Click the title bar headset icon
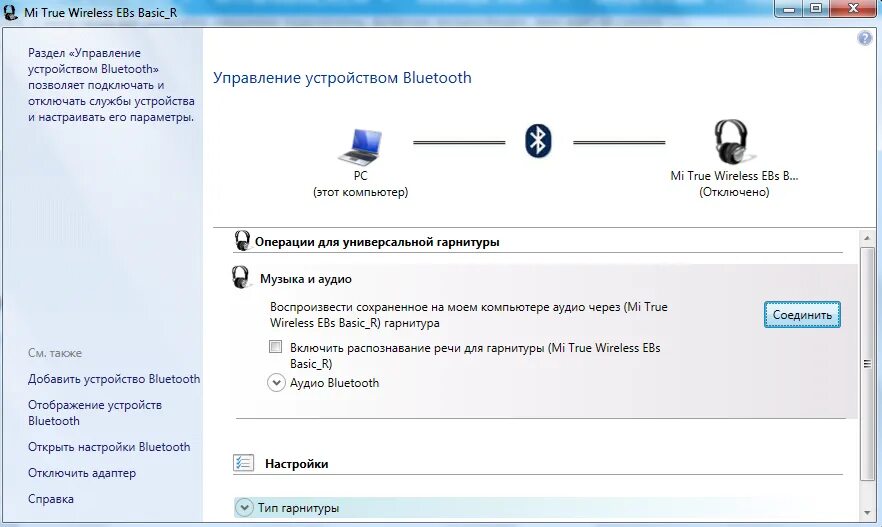Image resolution: width=882 pixels, height=527 pixels. point(11,12)
